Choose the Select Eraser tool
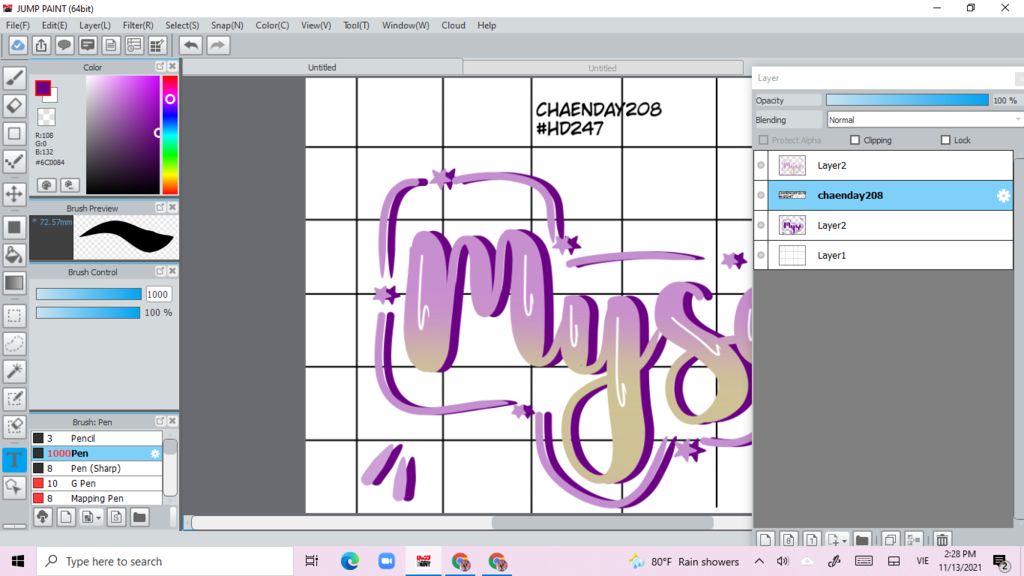Image resolution: width=1024 pixels, height=576 pixels. (x=14, y=426)
